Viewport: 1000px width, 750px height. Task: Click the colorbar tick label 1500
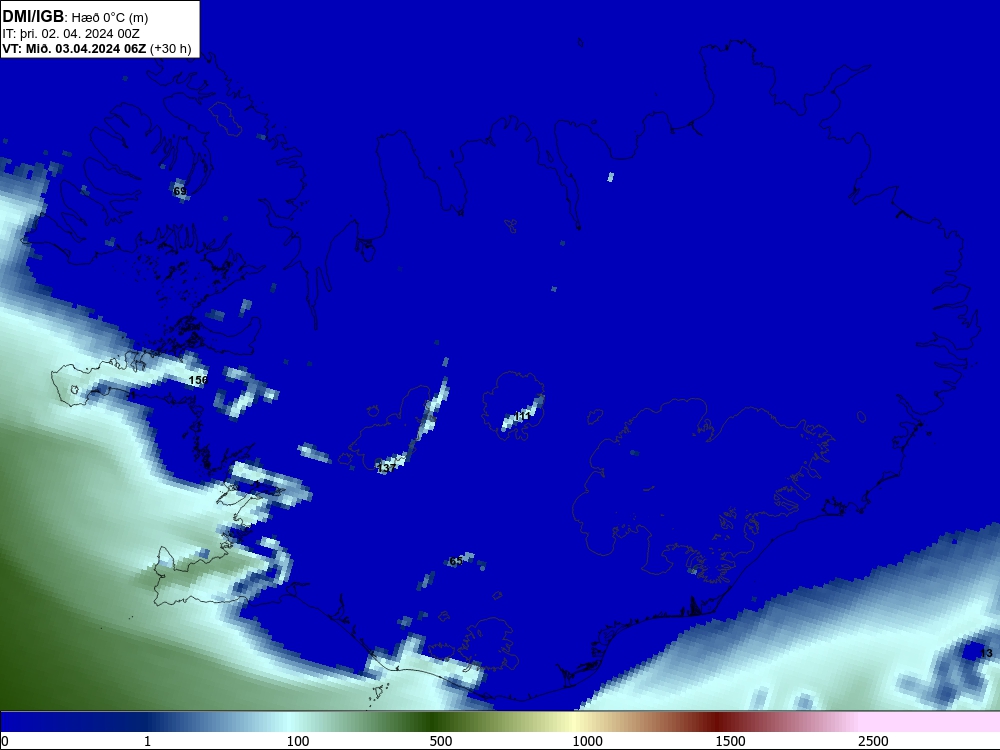point(730,741)
